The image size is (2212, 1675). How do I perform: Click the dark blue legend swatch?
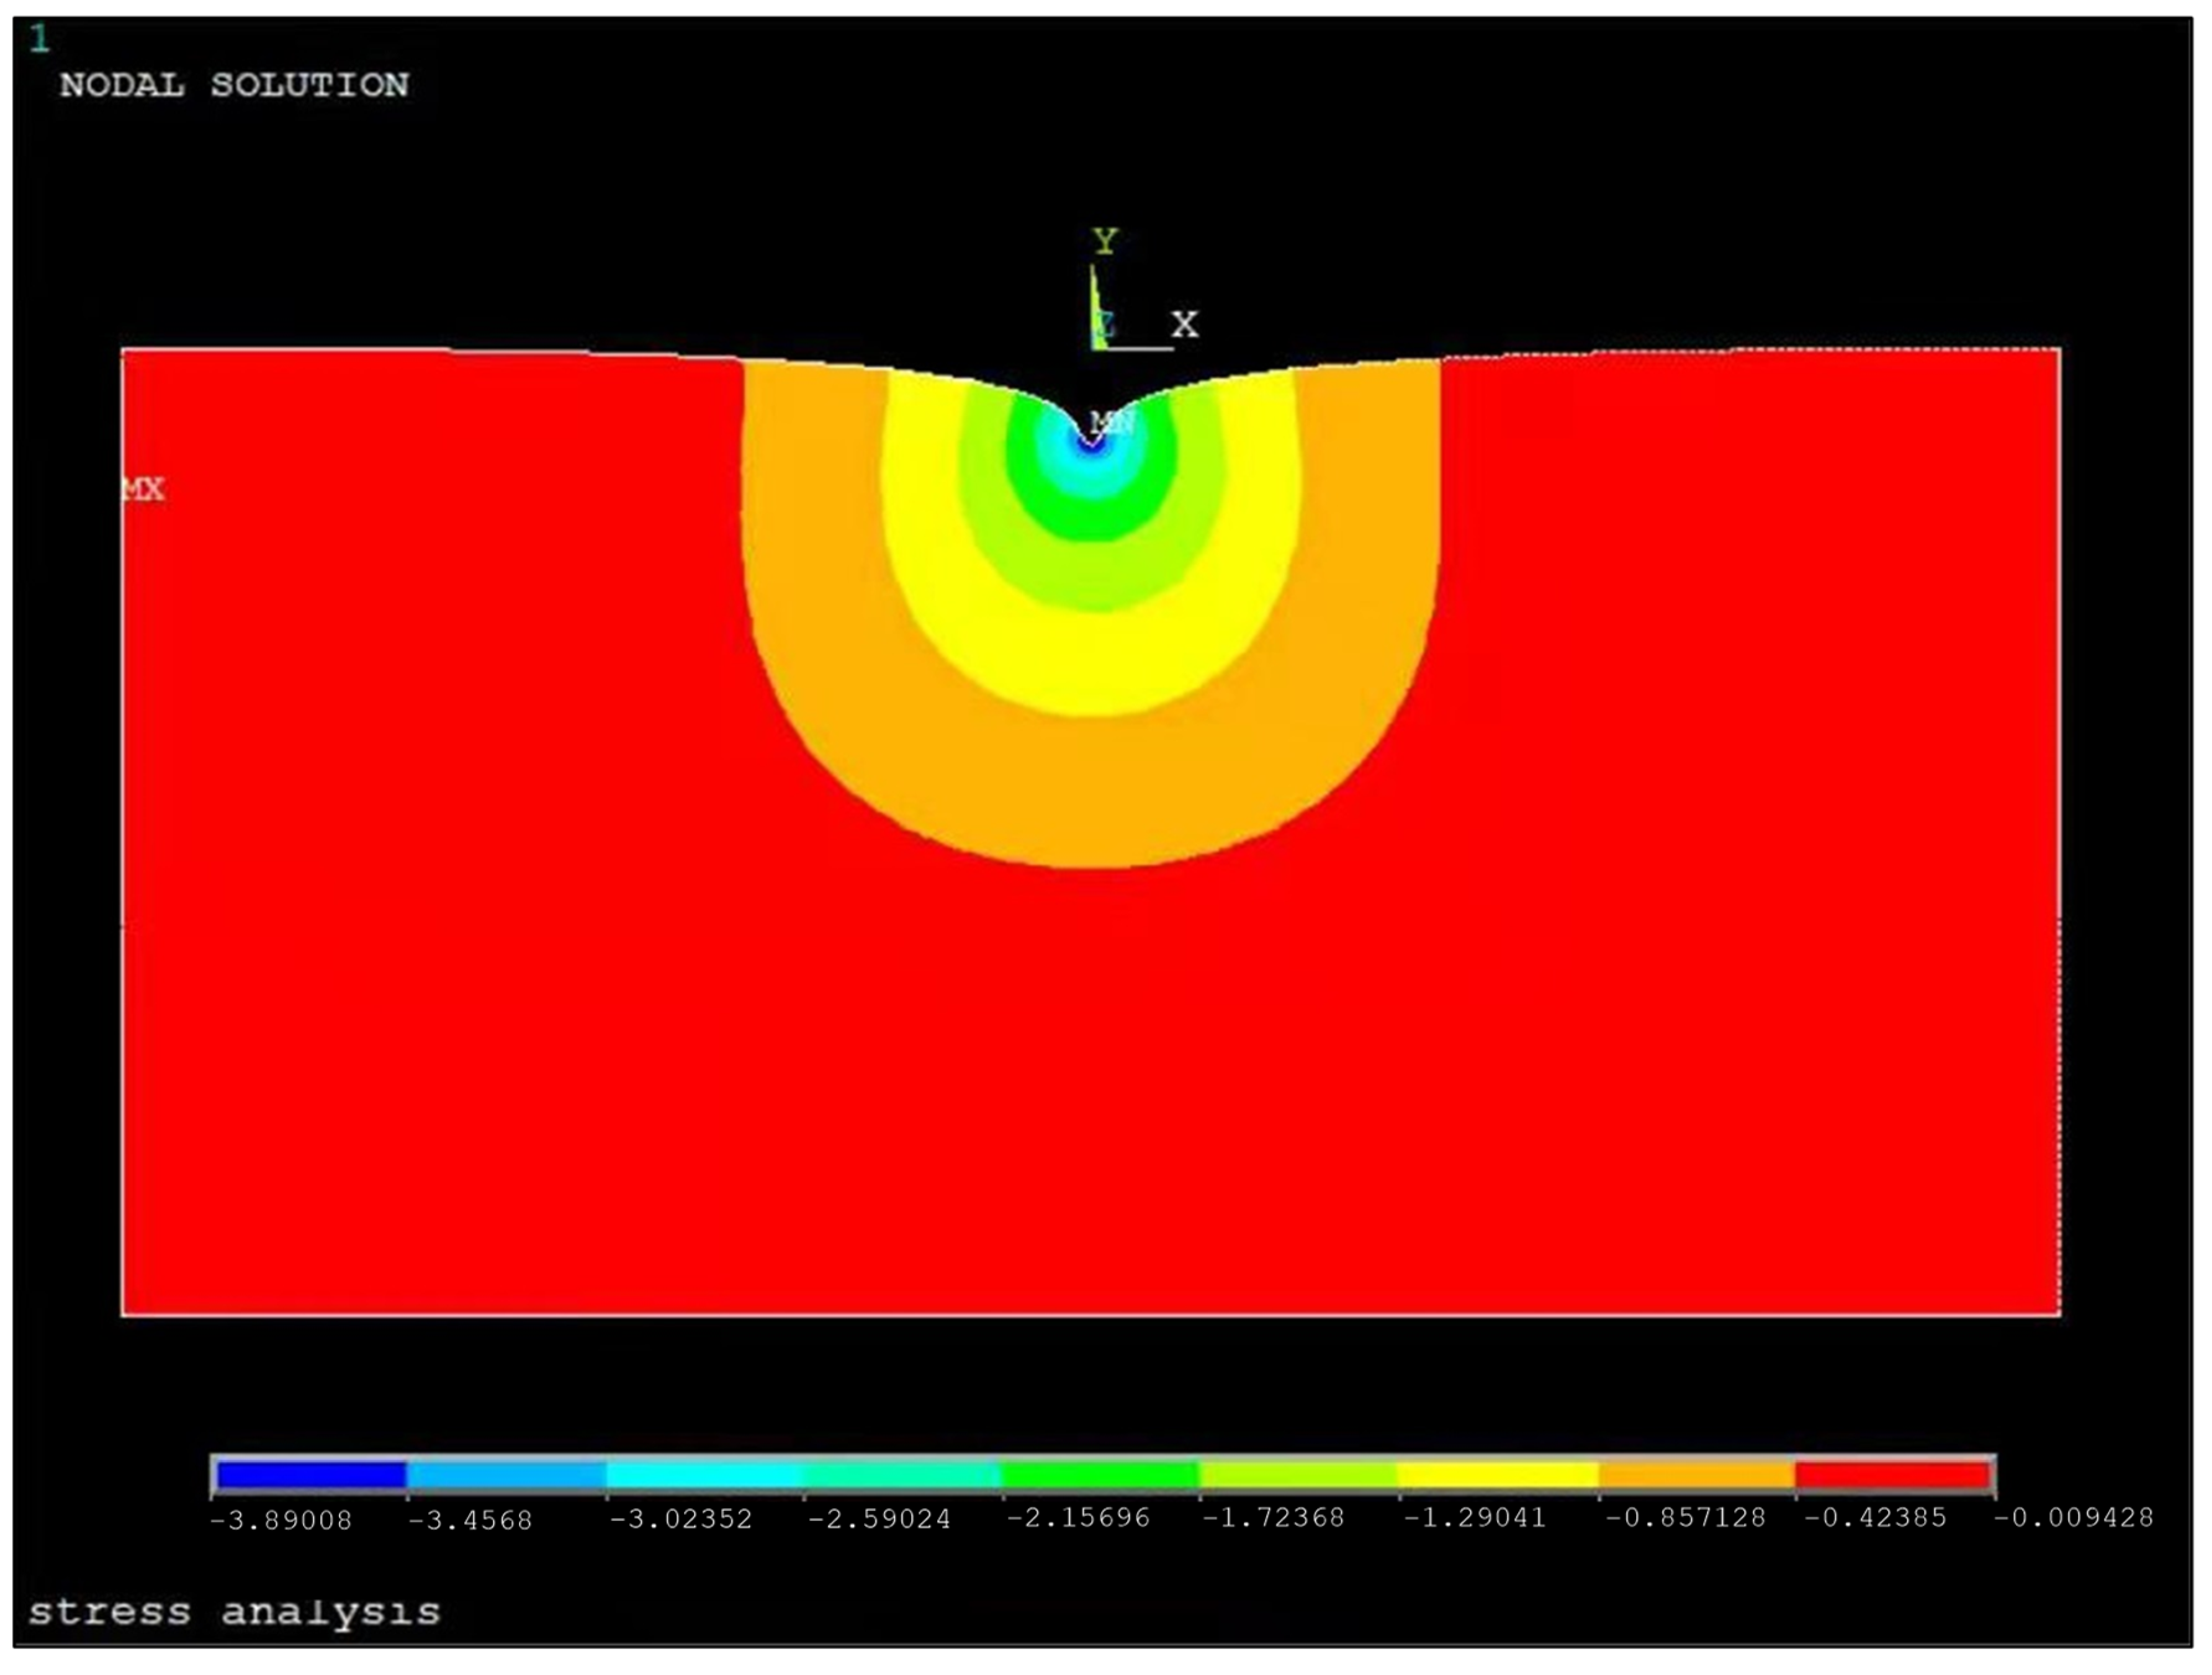(311, 1475)
